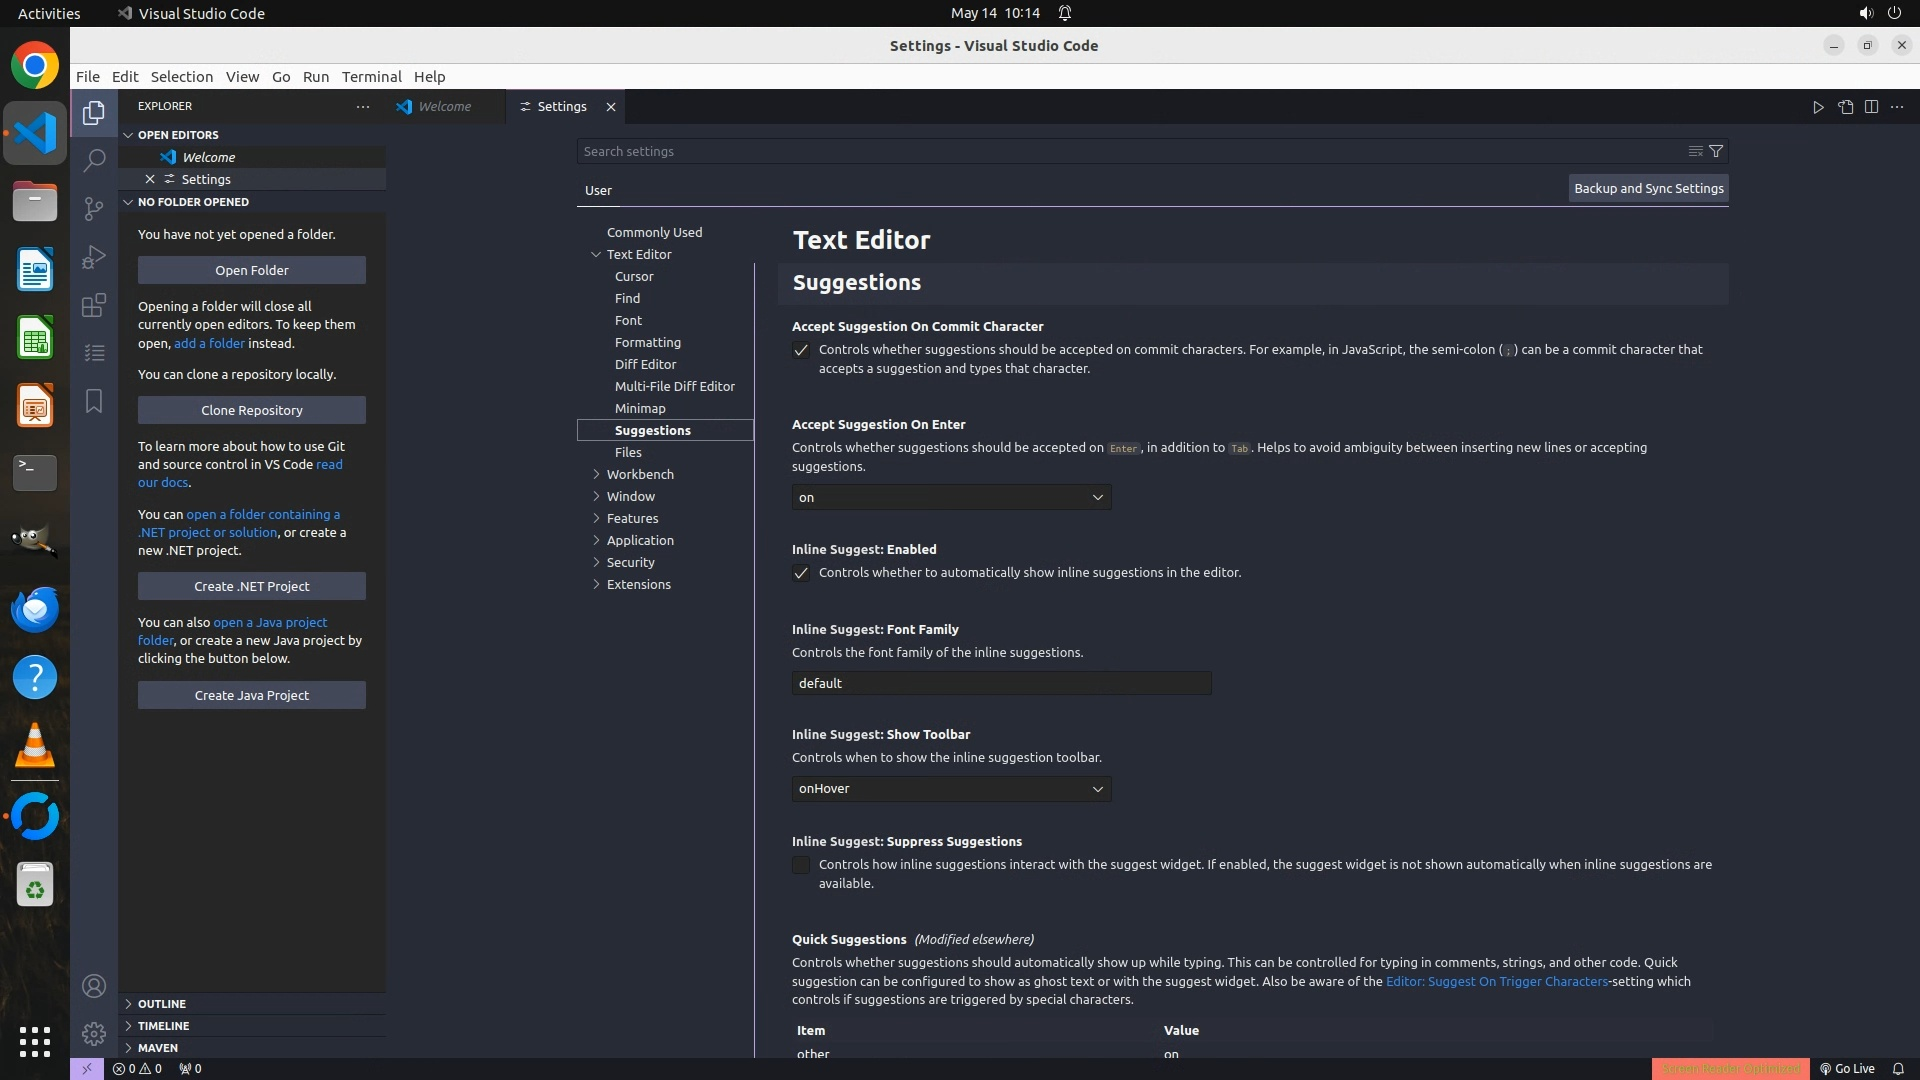This screenshot has width=1920, height=1080.
Task: Open the Manage gear icon
Action: pyautogui.click(x=94, y=1033)
